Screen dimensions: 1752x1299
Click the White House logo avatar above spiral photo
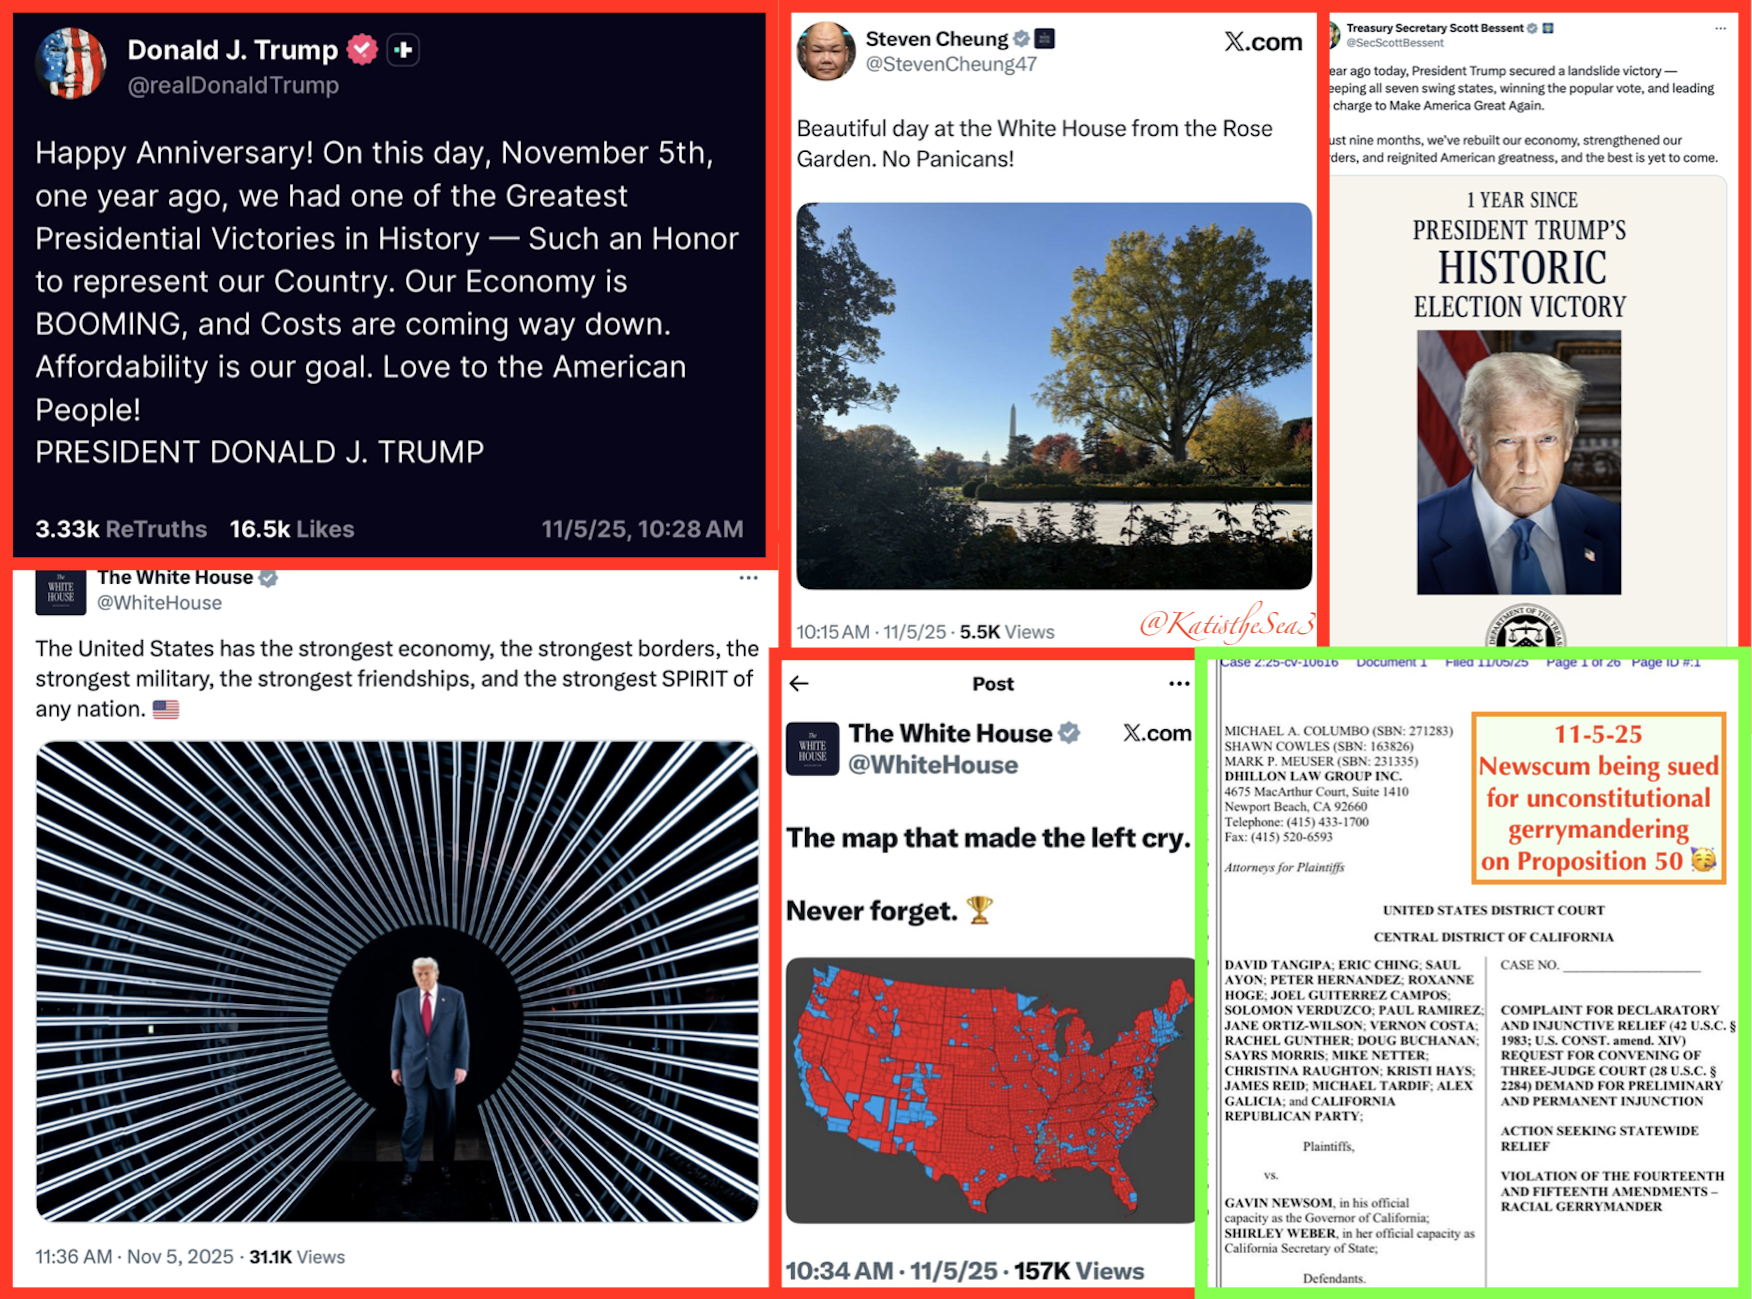pos(61,591)
